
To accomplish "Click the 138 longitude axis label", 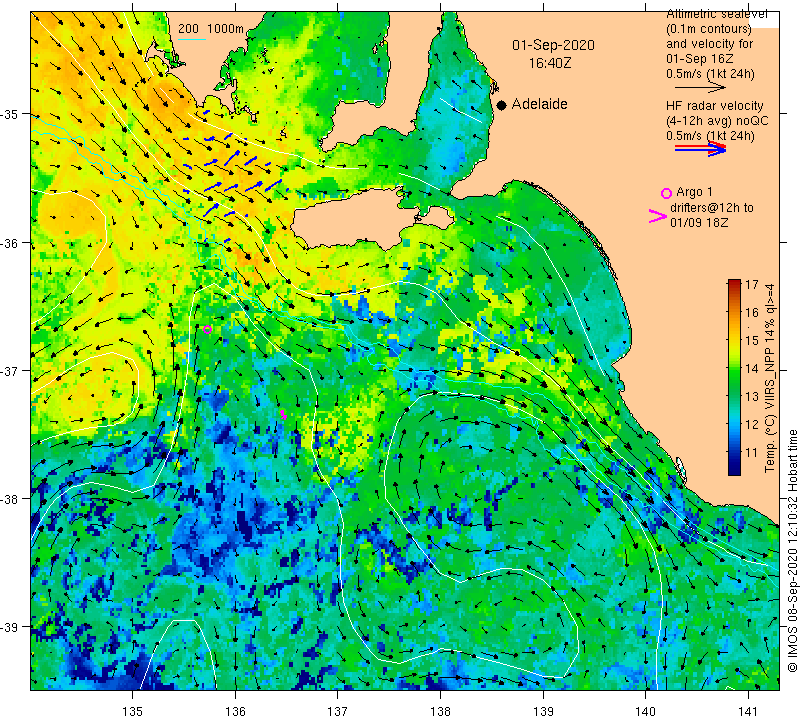I will (x=440, y=711).
